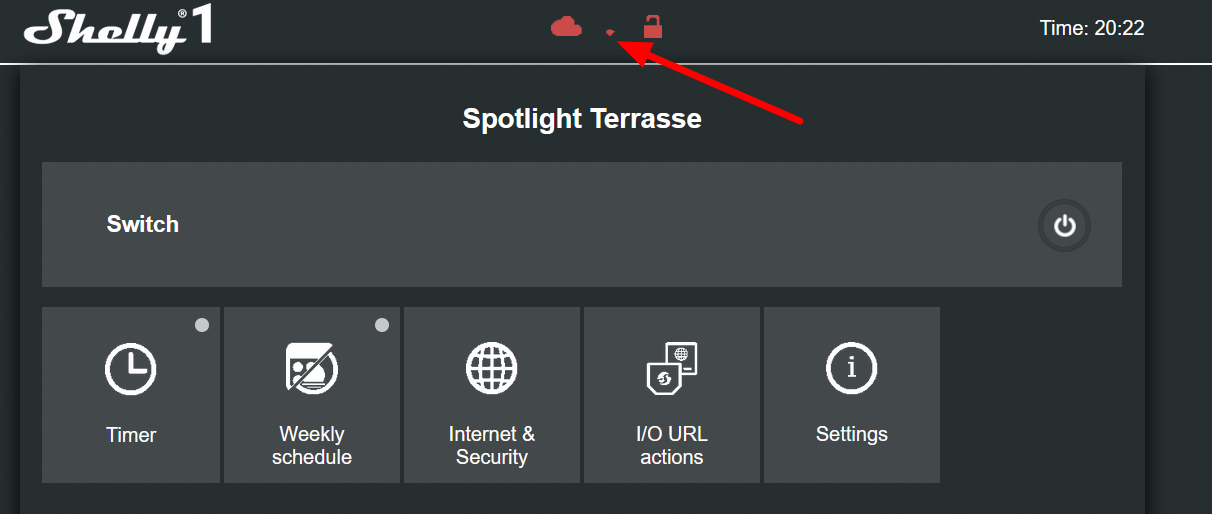Click the small red WiFi signal icon

click(x=610, y=32)
